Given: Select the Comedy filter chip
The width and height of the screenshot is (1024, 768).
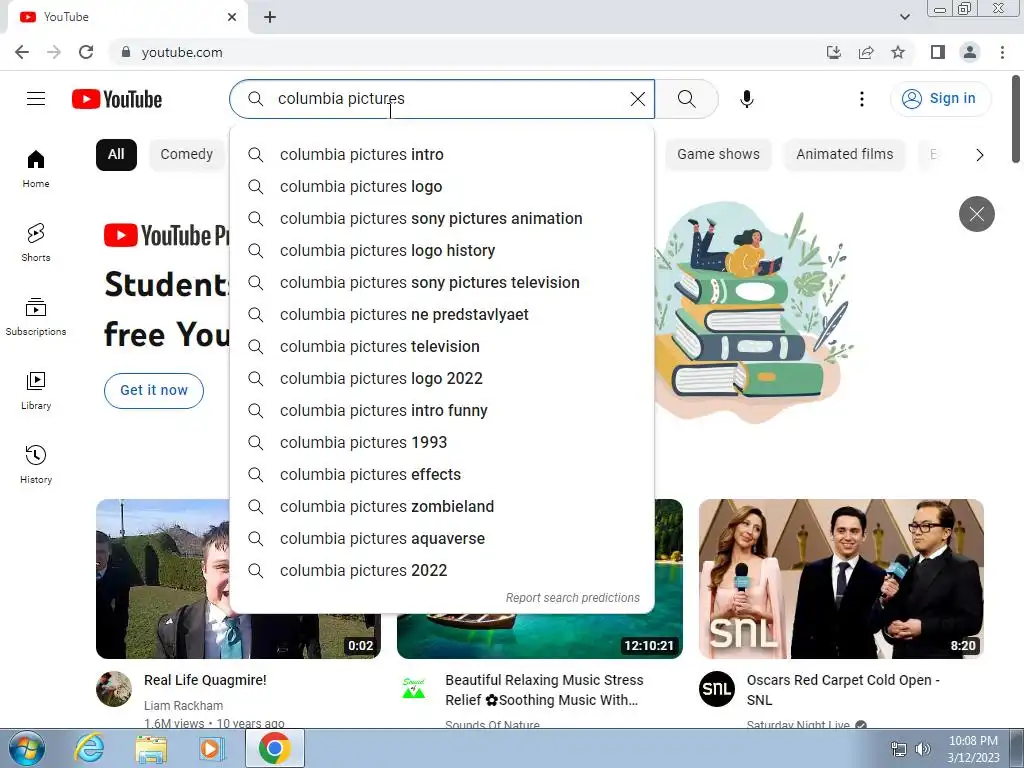Looking at the screenshot, I should pyautogui.click(x=187, y=155).
